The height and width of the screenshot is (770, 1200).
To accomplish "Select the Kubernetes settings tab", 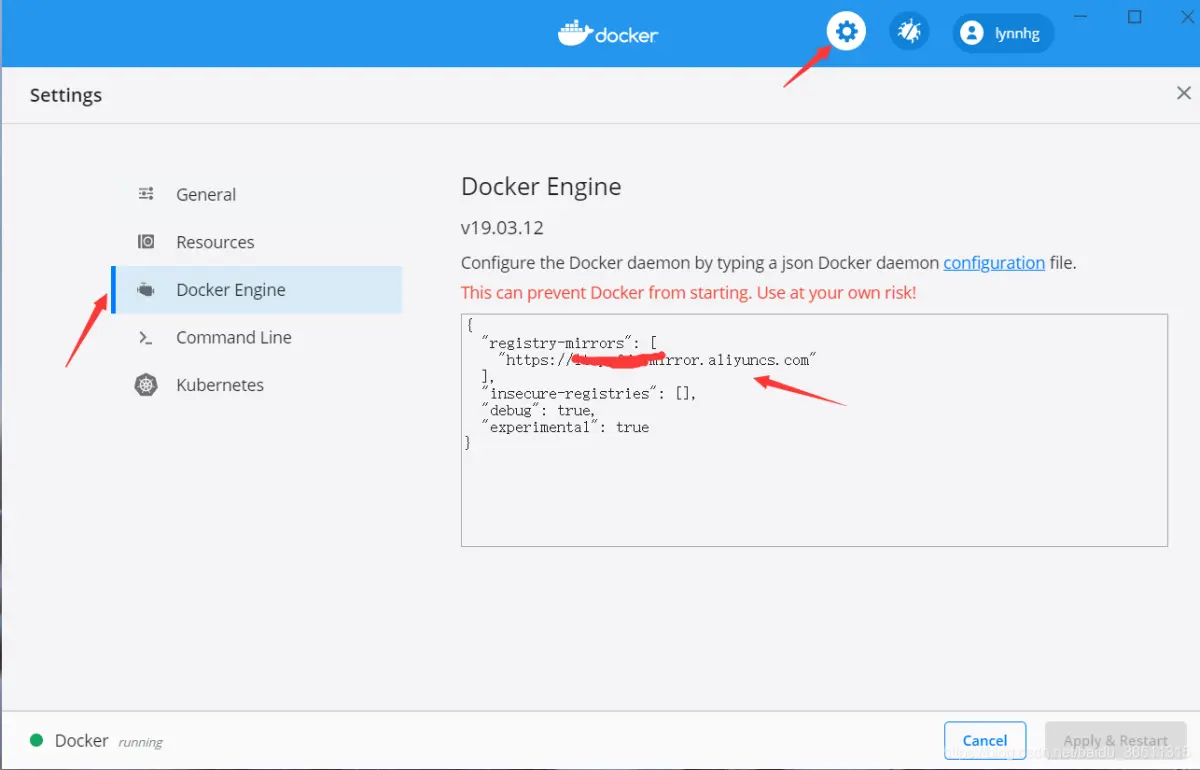I will point(257,385).
